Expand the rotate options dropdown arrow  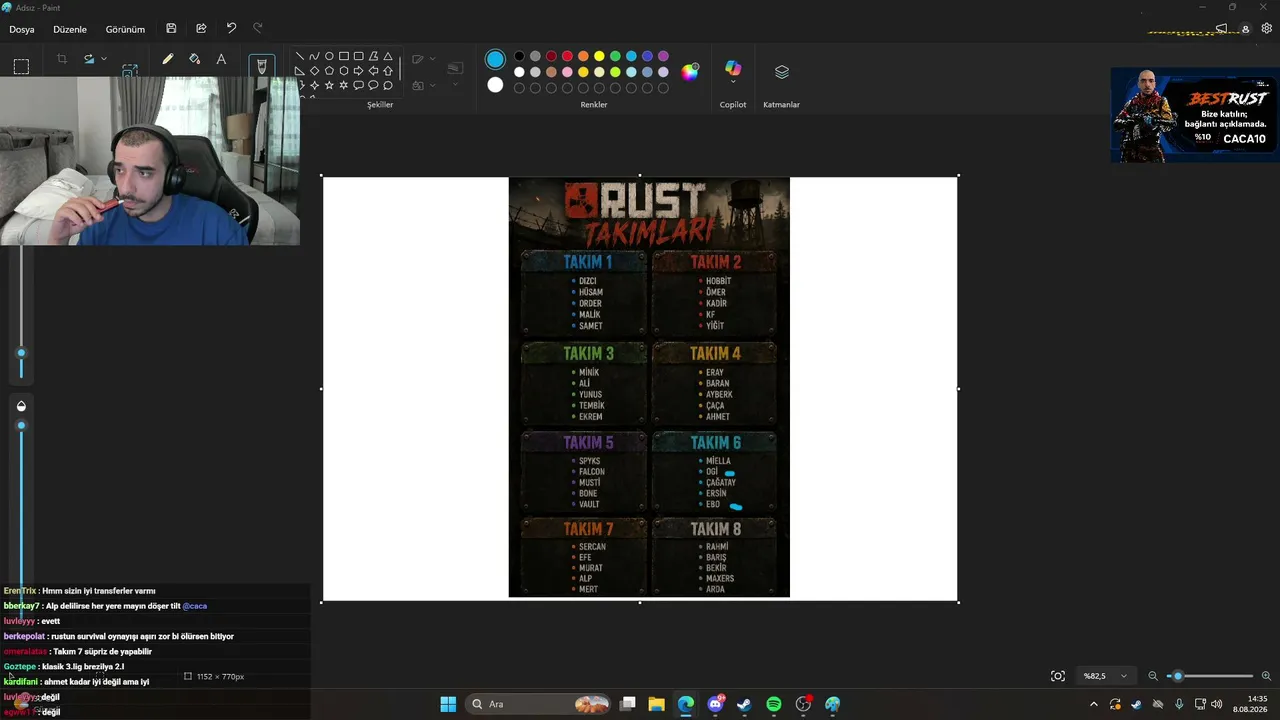coord(103,59)
